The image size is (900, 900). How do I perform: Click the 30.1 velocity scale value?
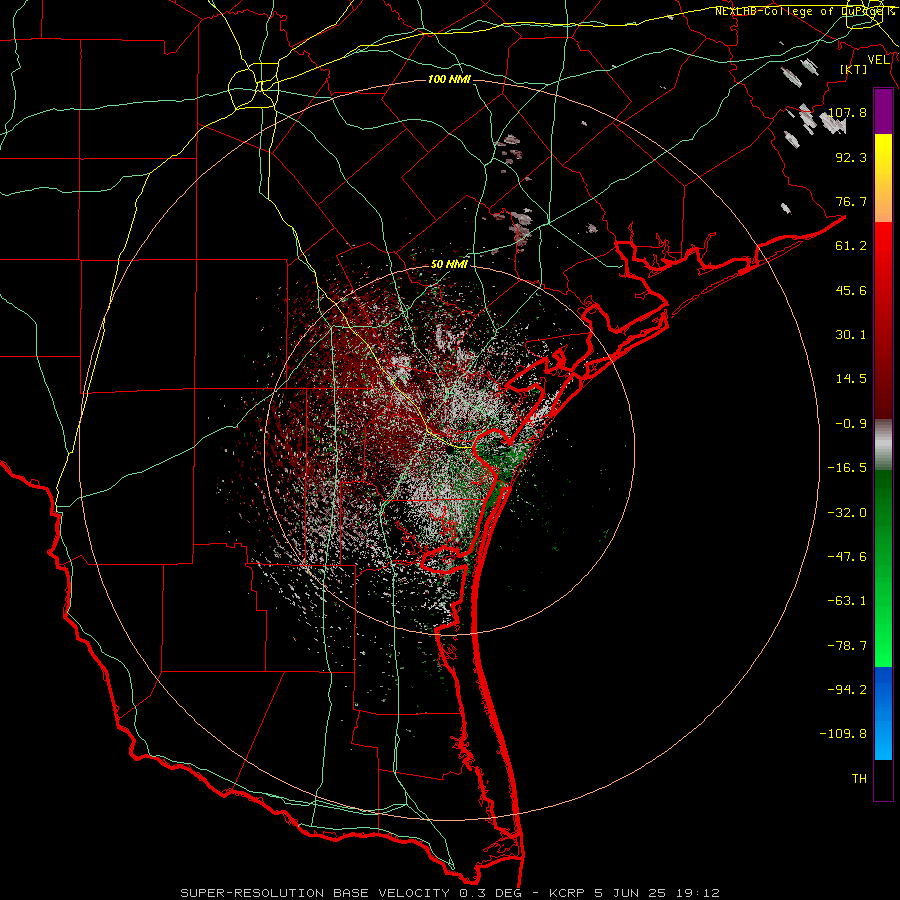click(x=851, y=335)
